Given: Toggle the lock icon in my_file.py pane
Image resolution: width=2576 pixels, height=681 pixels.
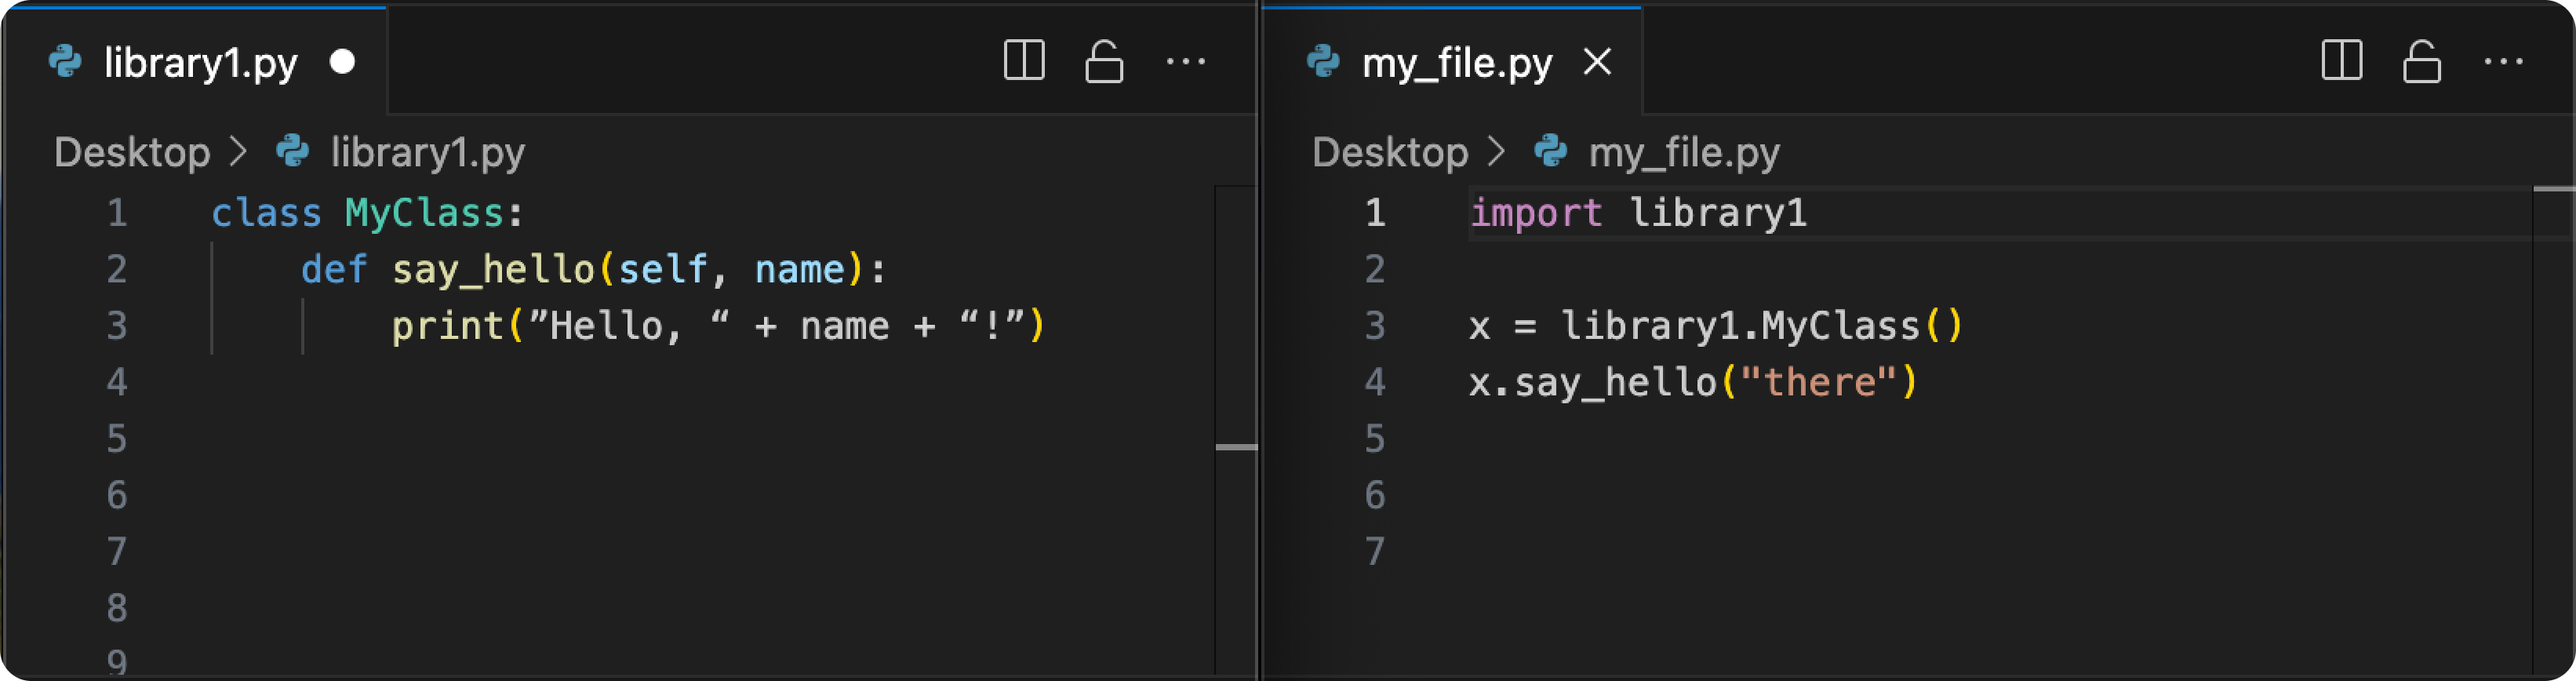Looking at the screenshot, I should point(2421,61).
